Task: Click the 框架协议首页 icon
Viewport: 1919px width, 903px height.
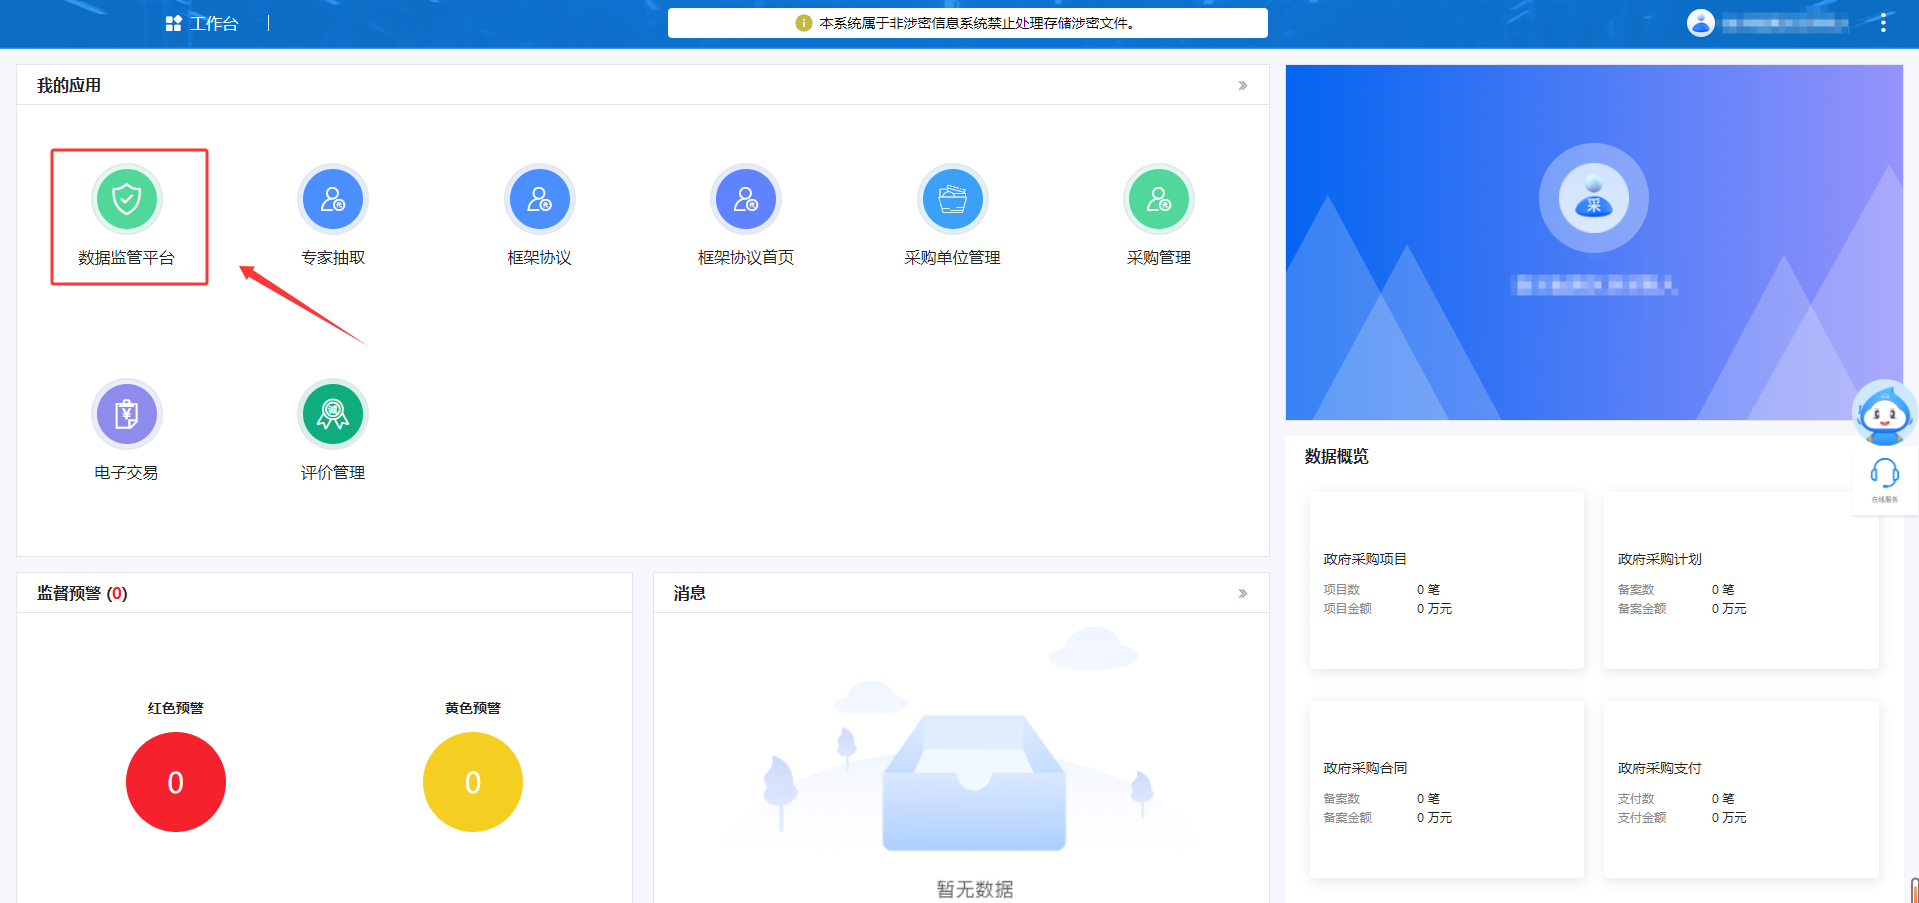Action: 746,199
